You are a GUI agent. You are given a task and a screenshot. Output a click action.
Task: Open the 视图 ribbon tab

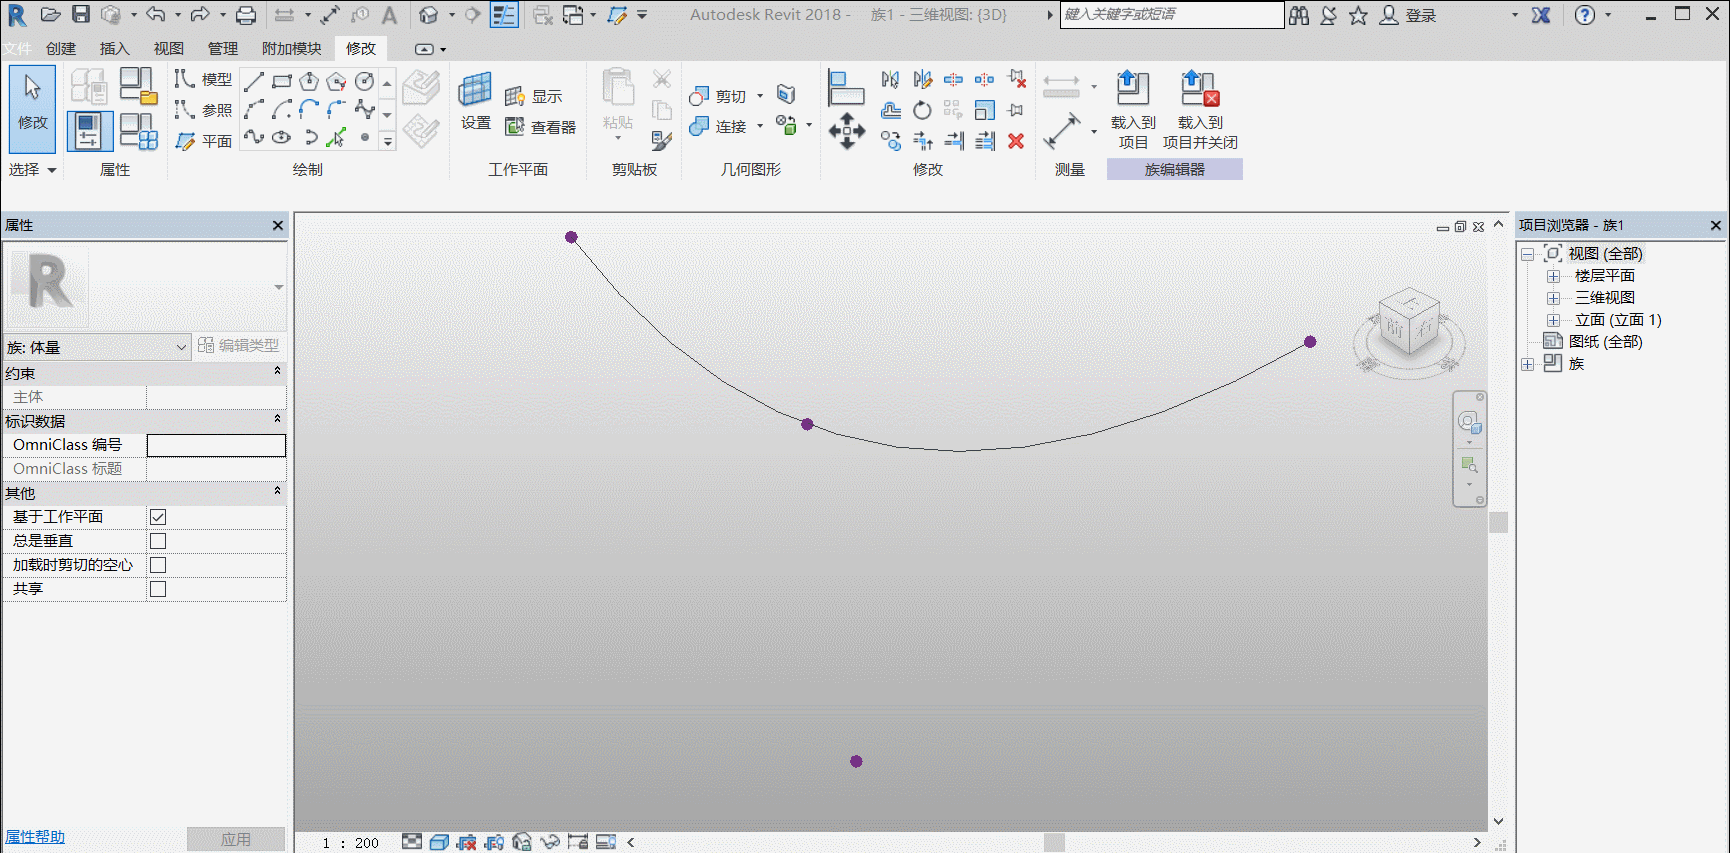click(x=169, y=48)
